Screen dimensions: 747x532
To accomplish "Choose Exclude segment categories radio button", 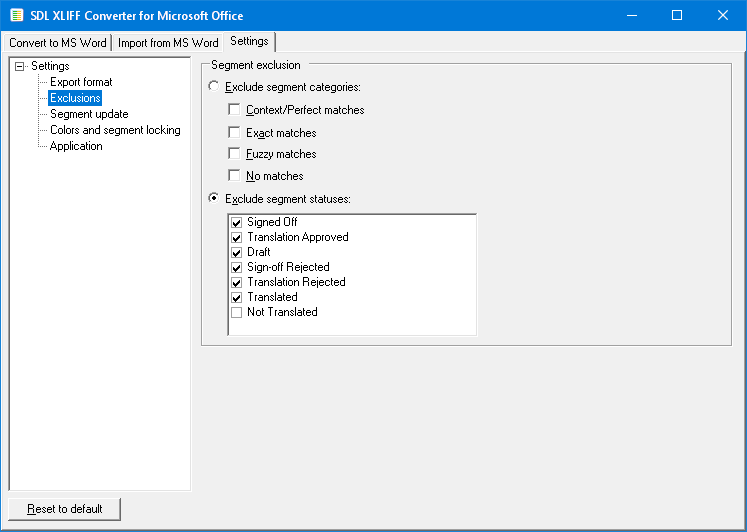I will 214,86.
